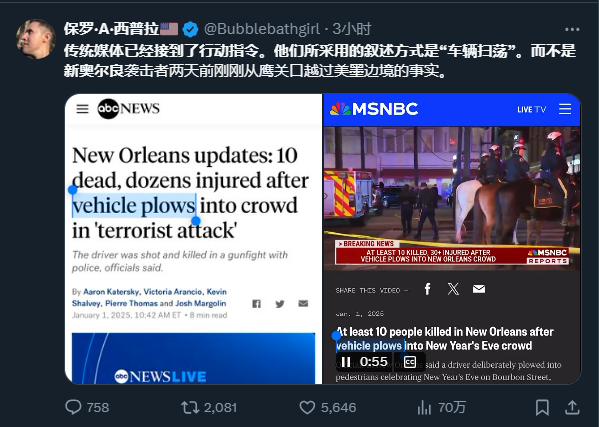
Task: Open the three-dot more options menu
Action: [x=572, y=29]
